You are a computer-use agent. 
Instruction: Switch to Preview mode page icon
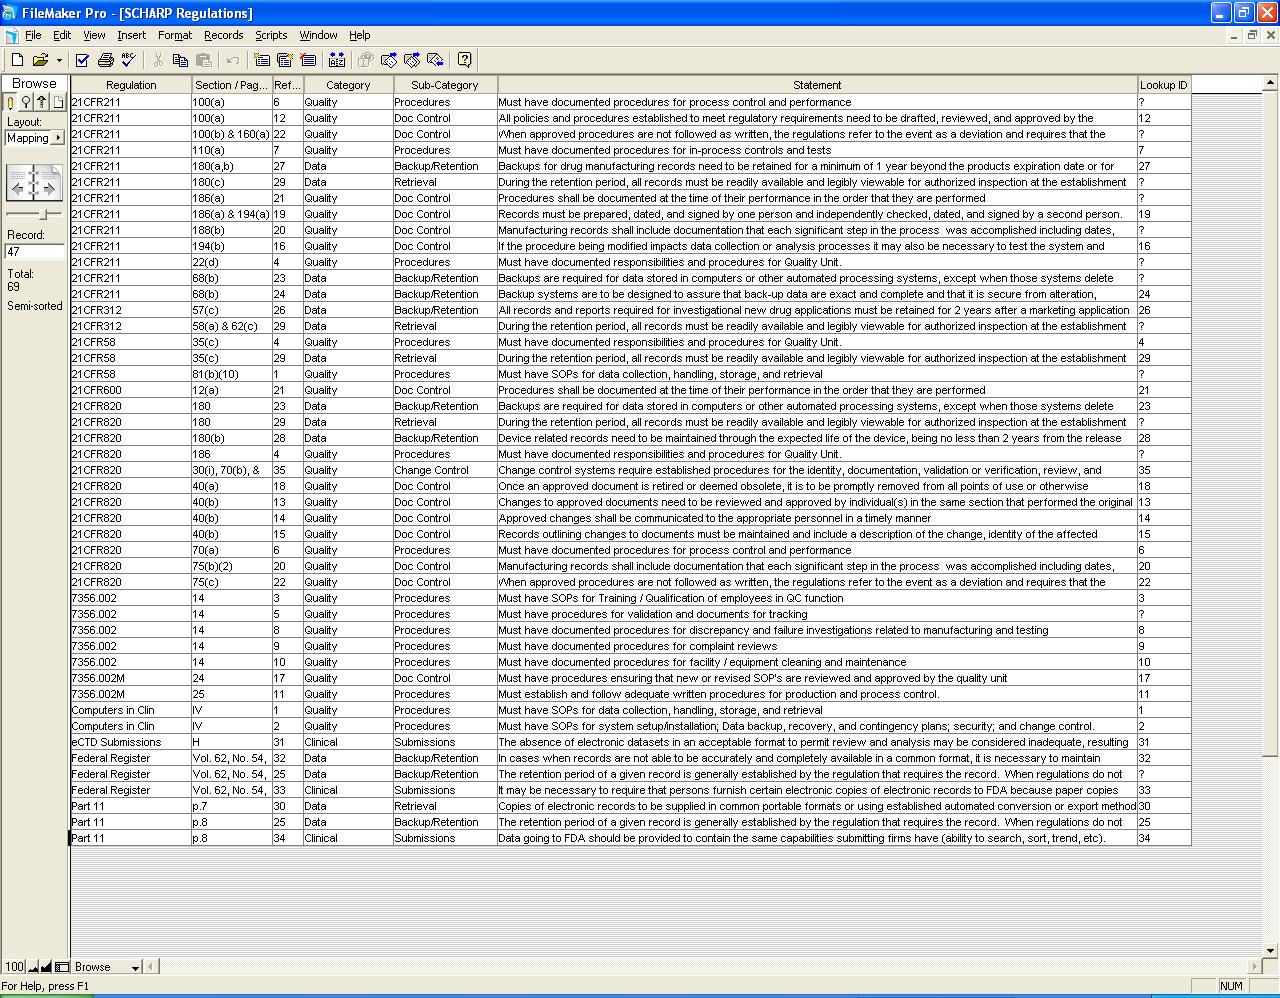coord(58,102)
